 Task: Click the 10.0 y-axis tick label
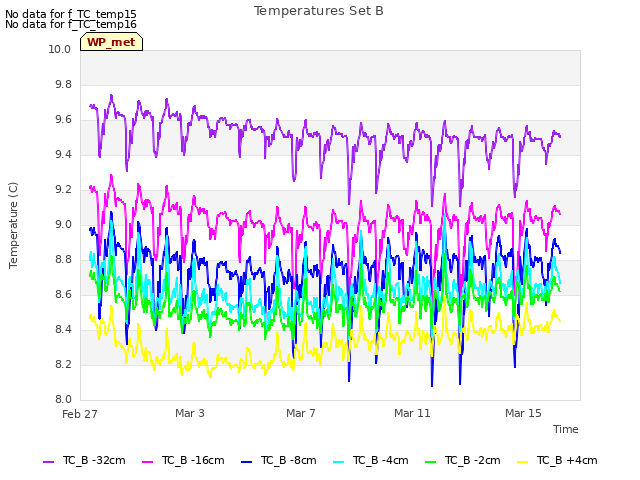(x=60, y=49)
